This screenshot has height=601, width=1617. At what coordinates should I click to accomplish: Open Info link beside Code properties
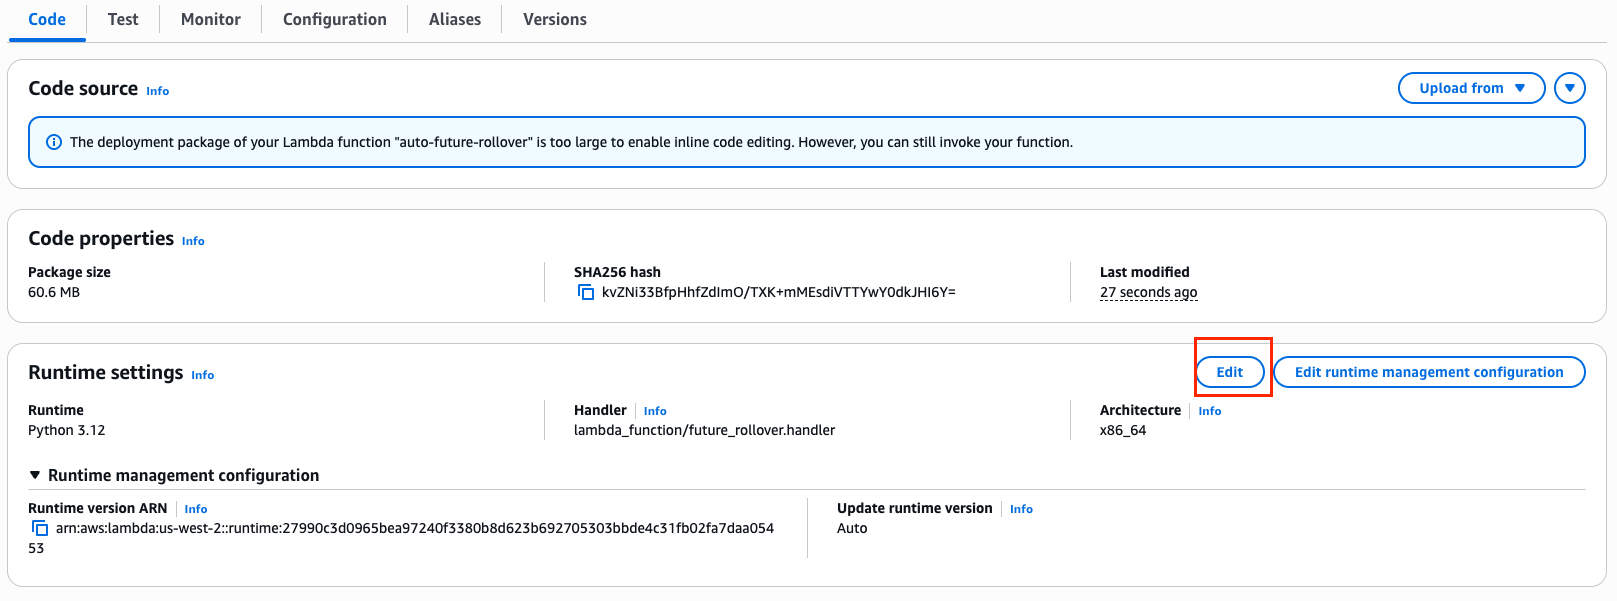(x=193, y=241)
